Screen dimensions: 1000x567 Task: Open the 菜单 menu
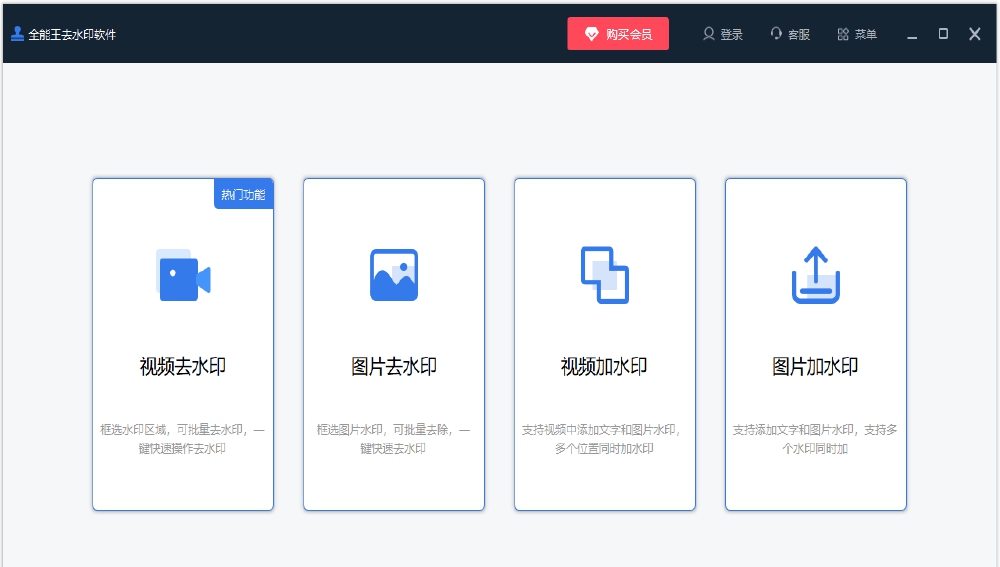coord(866,35)
